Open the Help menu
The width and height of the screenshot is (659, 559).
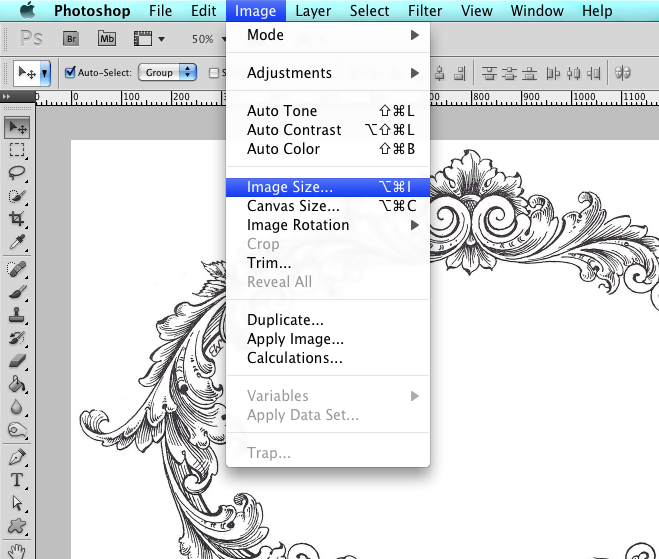coord(597,11)
